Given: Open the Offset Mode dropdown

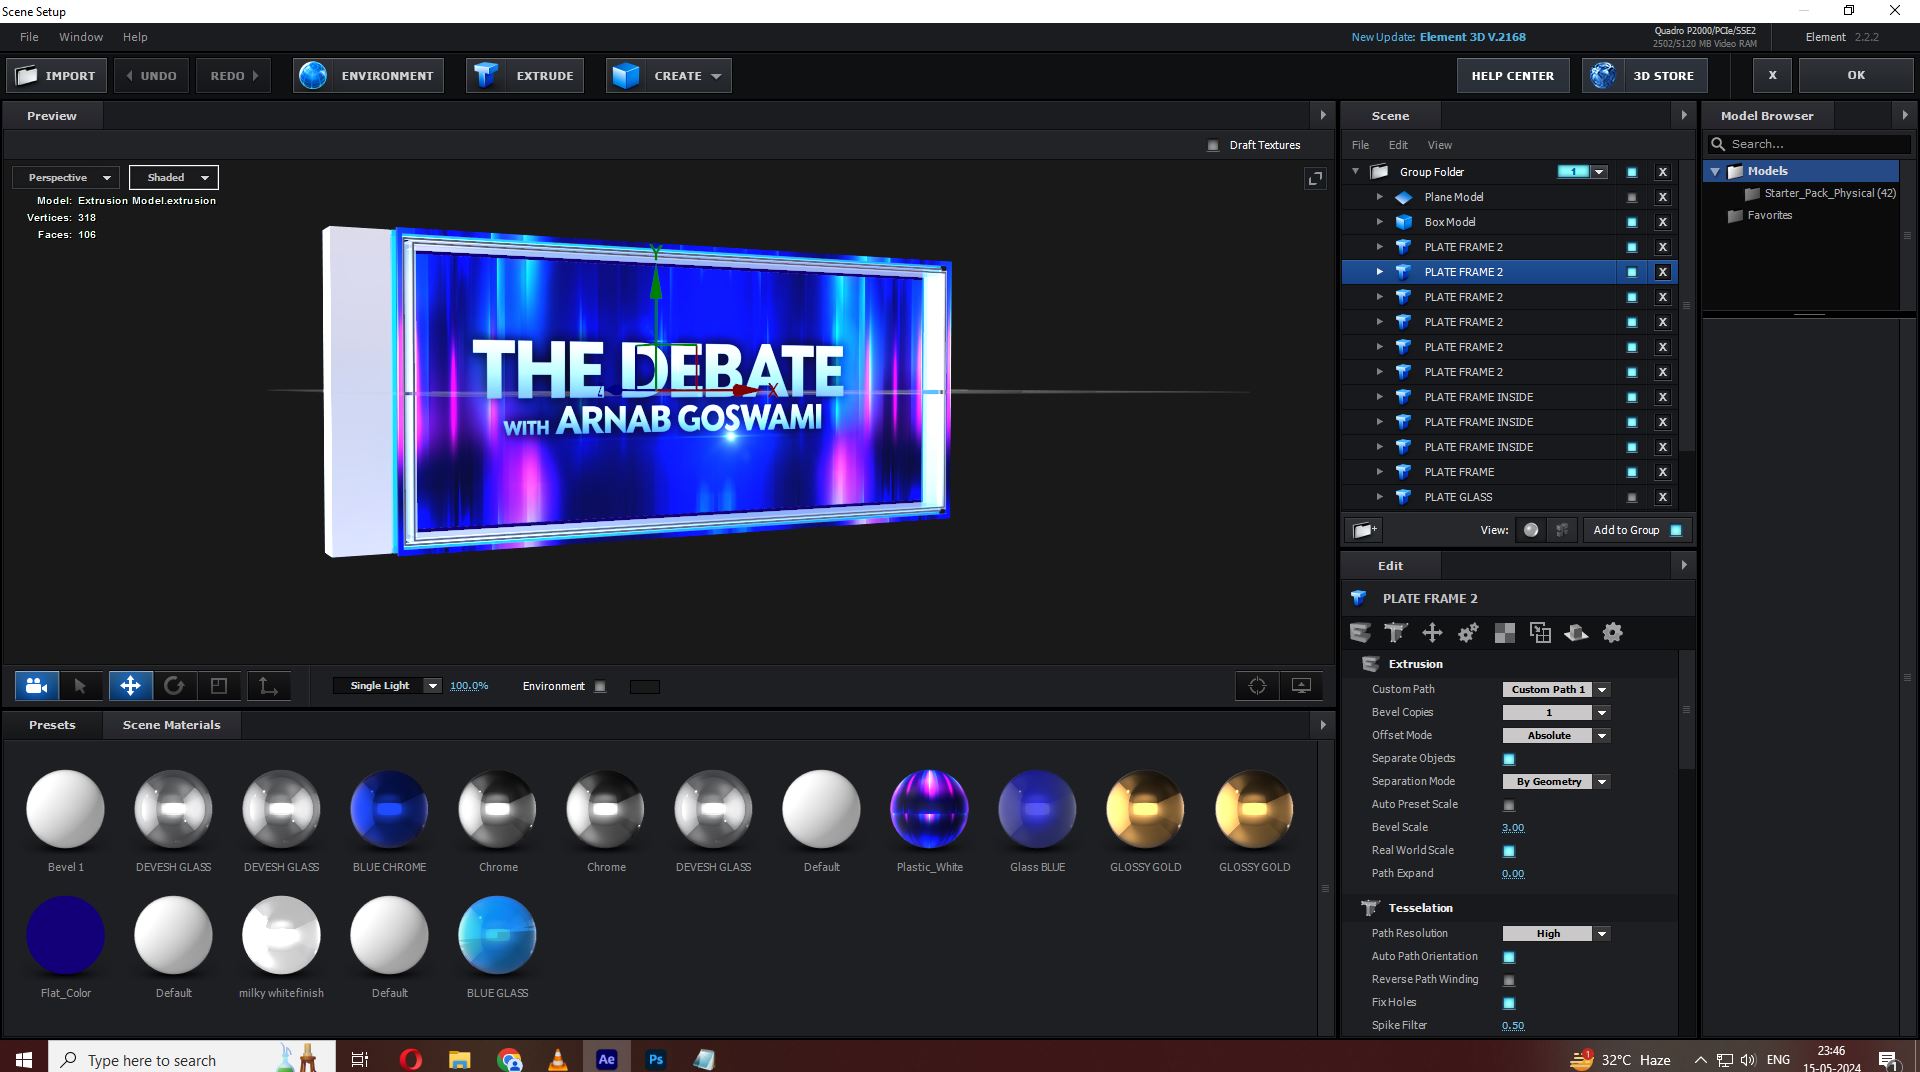Looking at the screenshot, I should 1556,736.
